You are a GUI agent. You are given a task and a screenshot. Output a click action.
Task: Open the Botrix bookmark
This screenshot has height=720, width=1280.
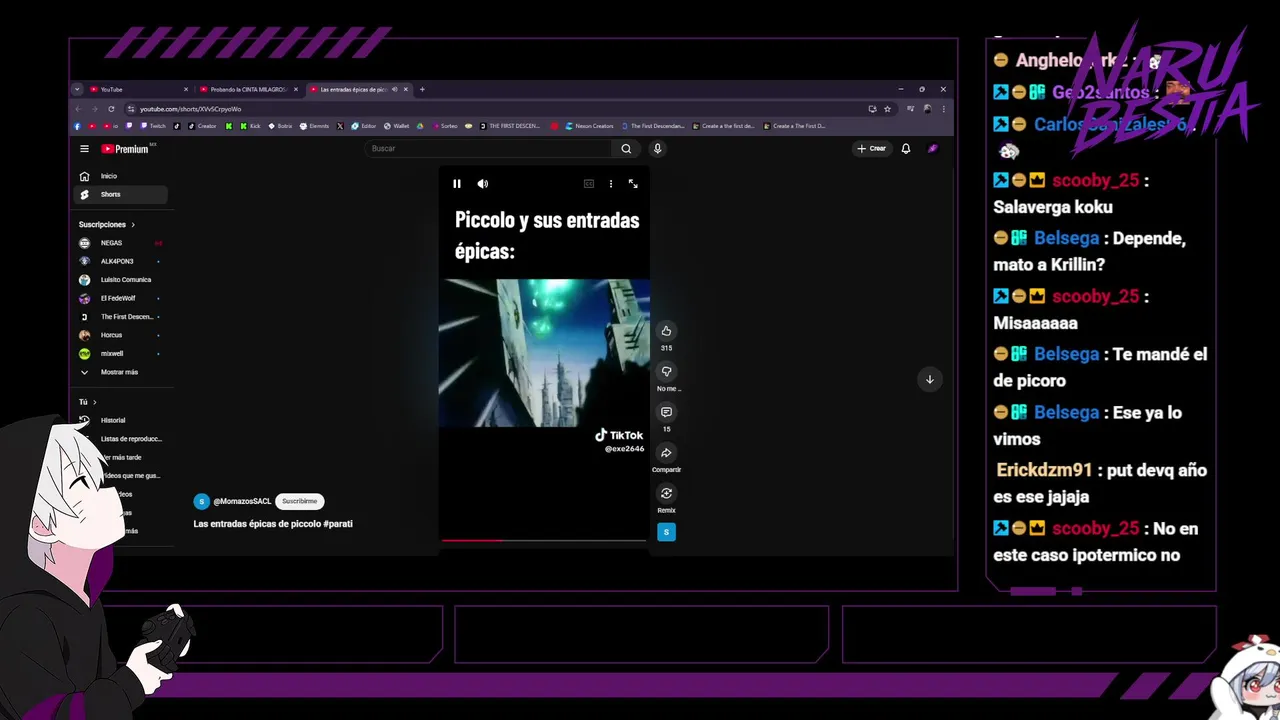point(280,126)
